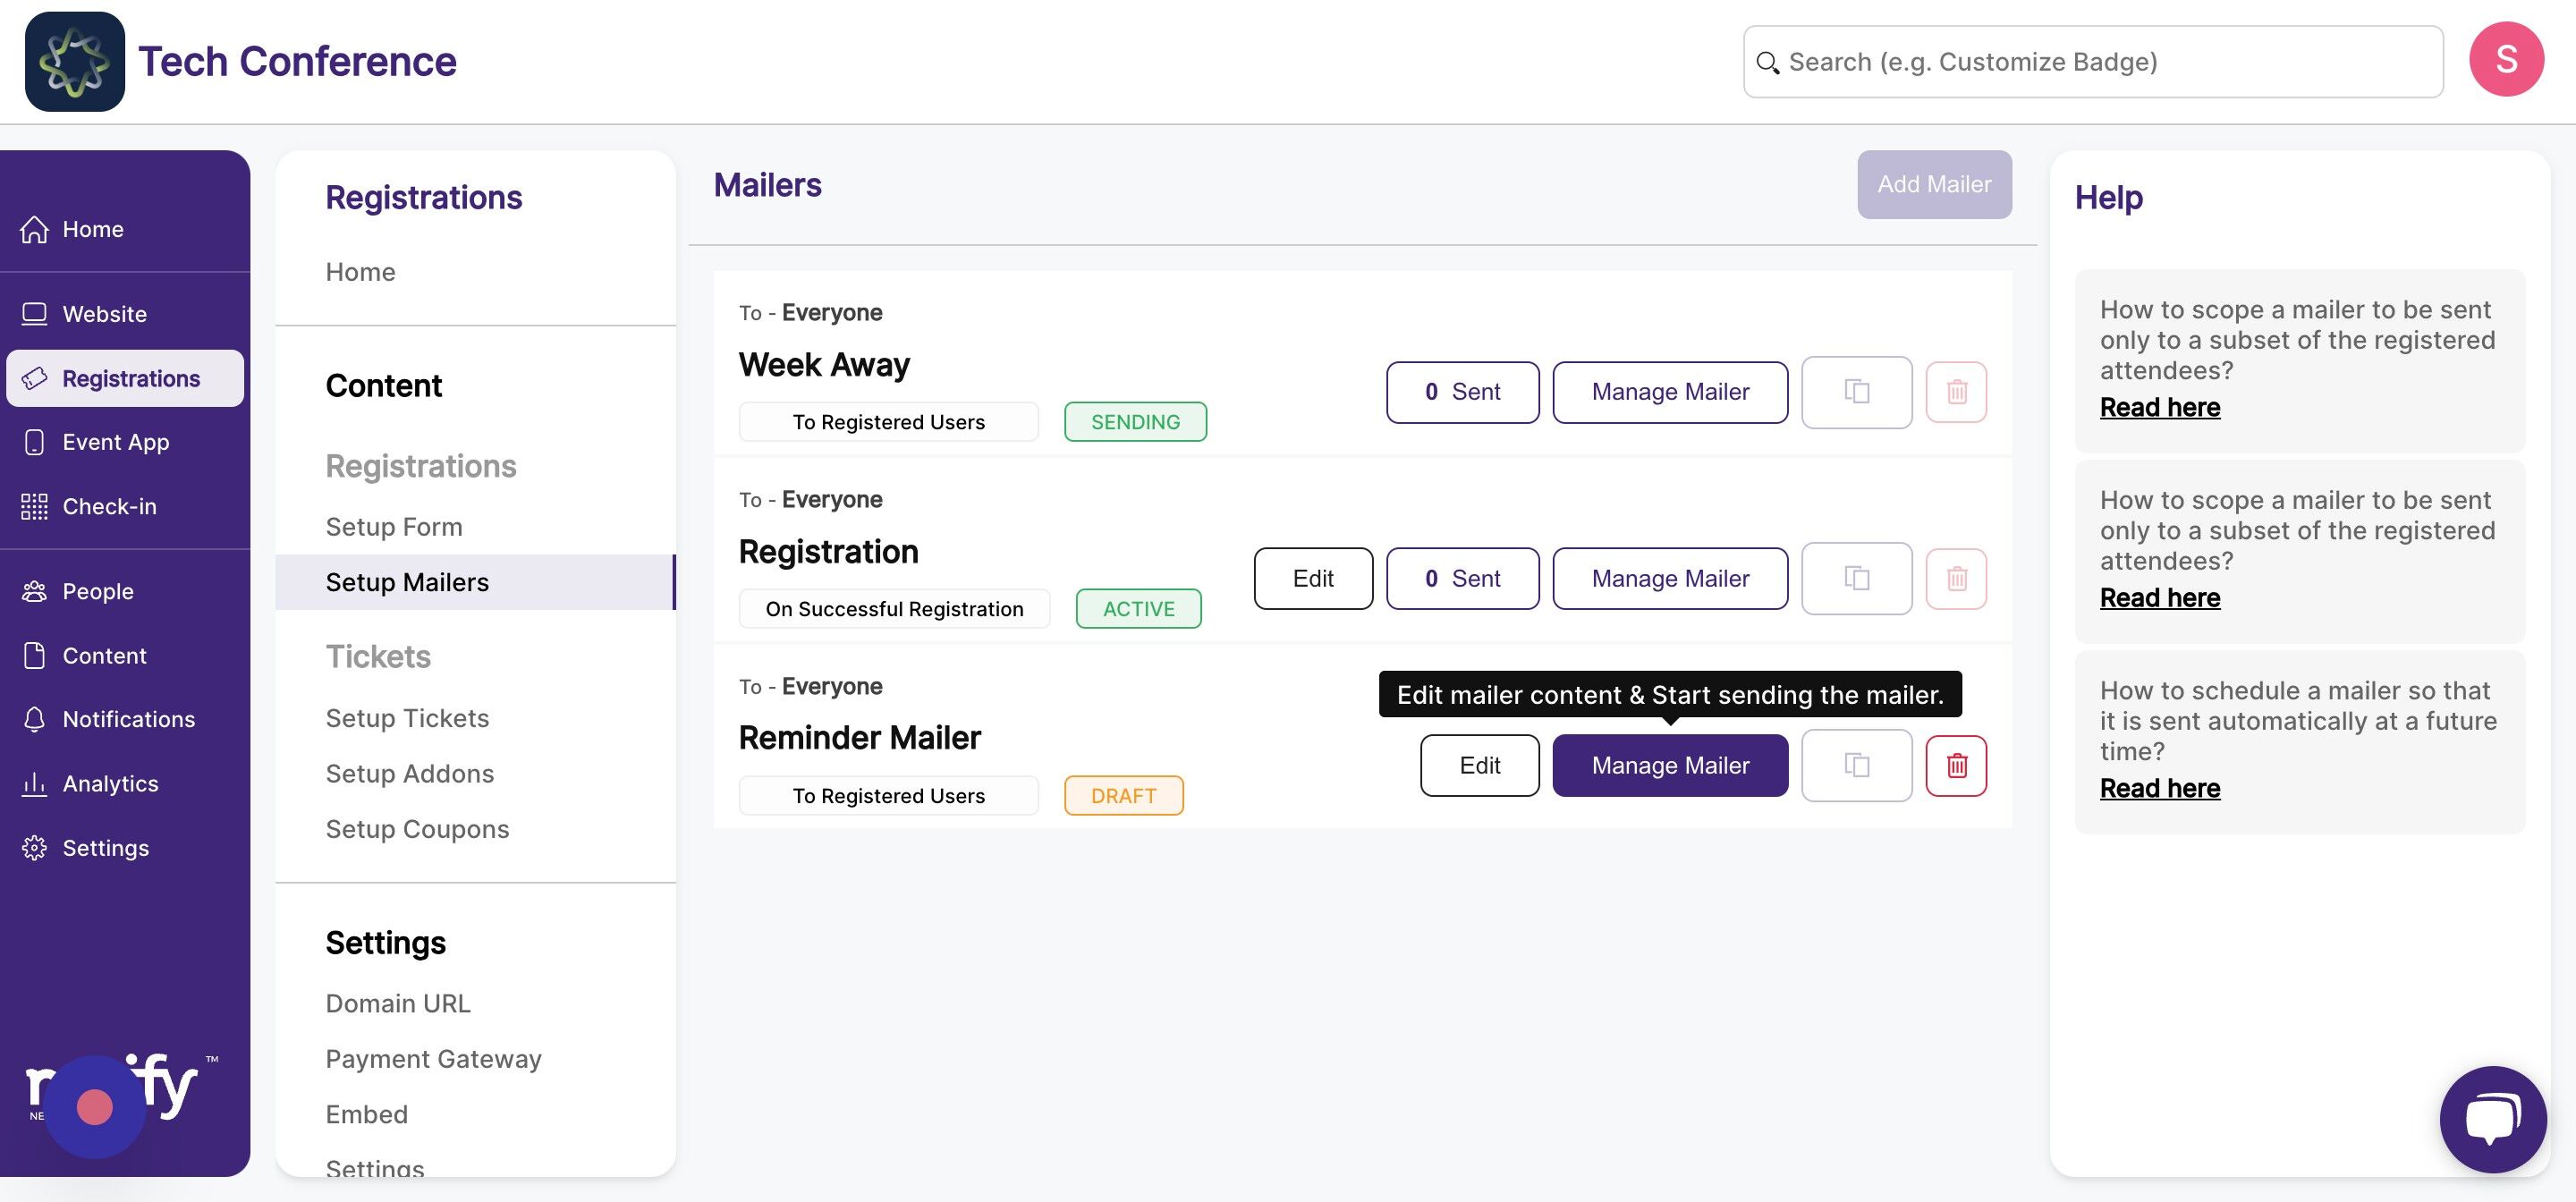Edit the Reminder Mailer
The image size is (2576, 1202).
point(1479,766)
